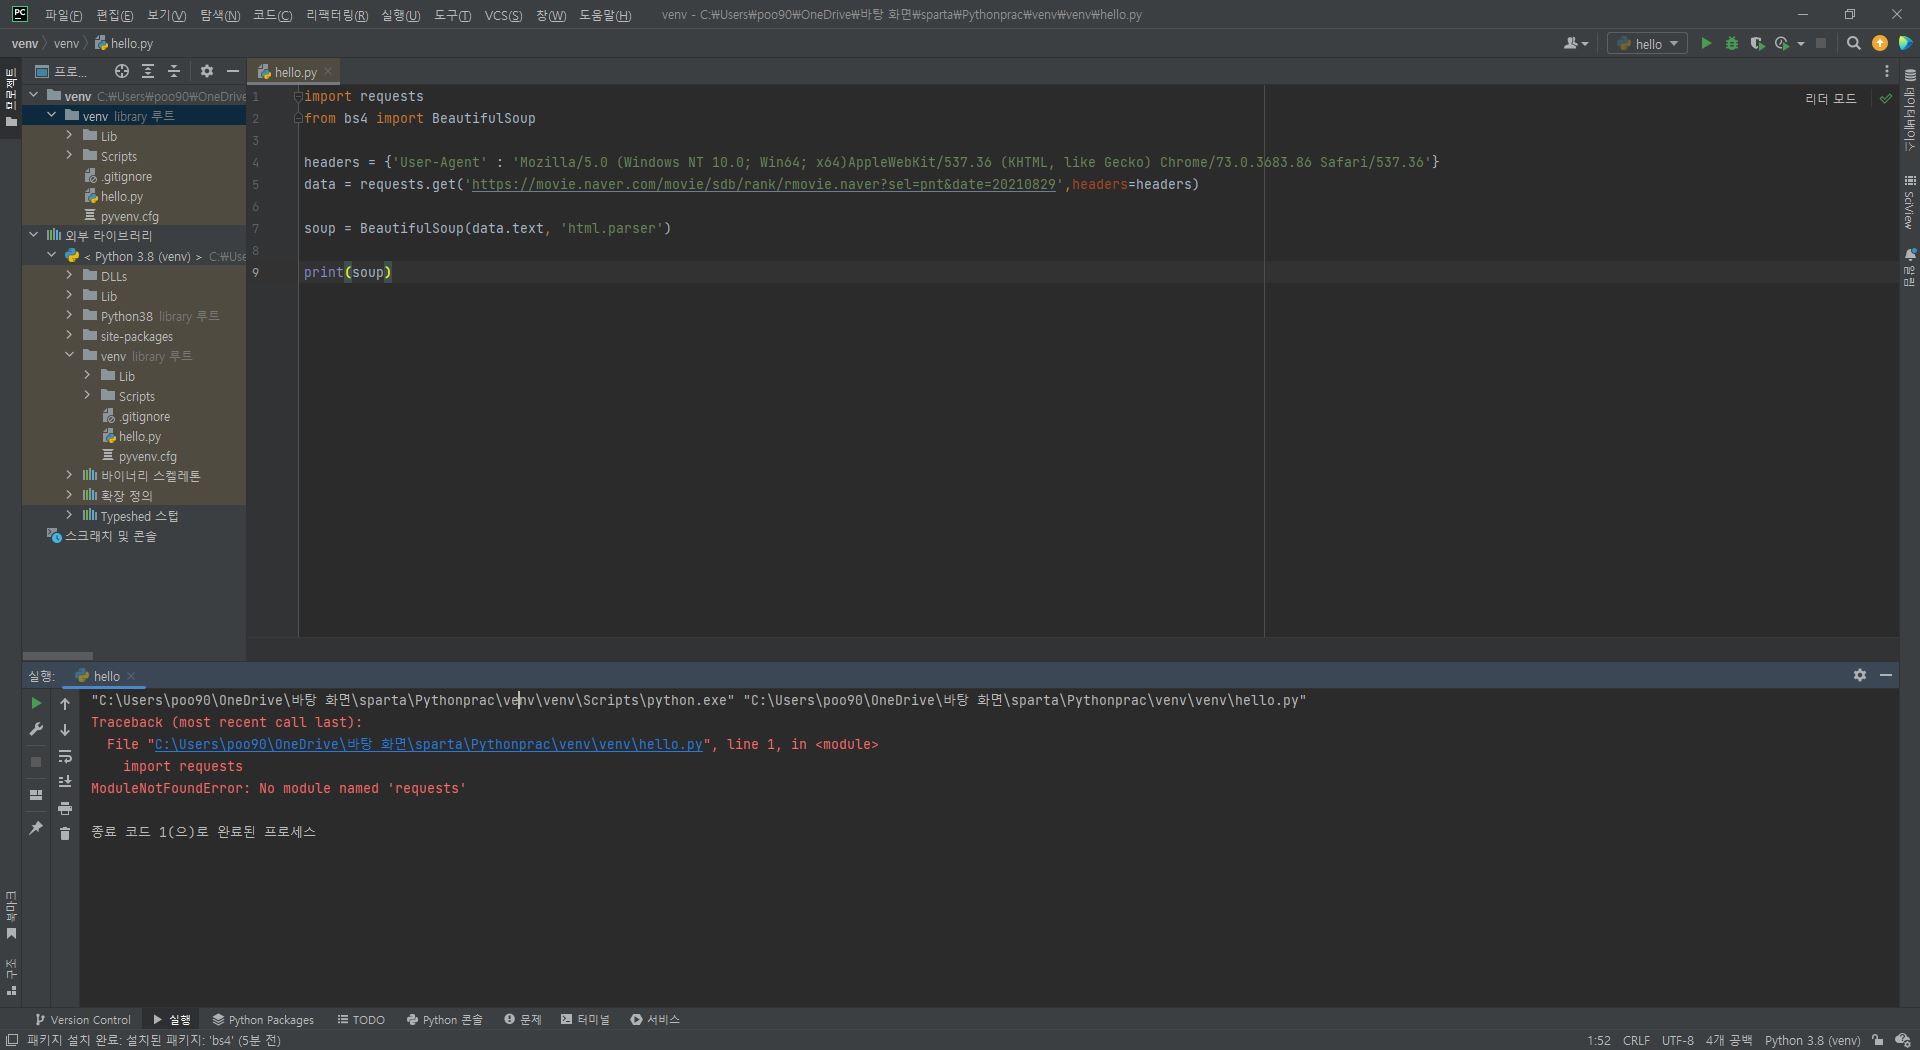Click the Python 3.8 (venv) interpreter in the status bar
Viewport: 1920px width, 1050px height.
point(1812,1040)
